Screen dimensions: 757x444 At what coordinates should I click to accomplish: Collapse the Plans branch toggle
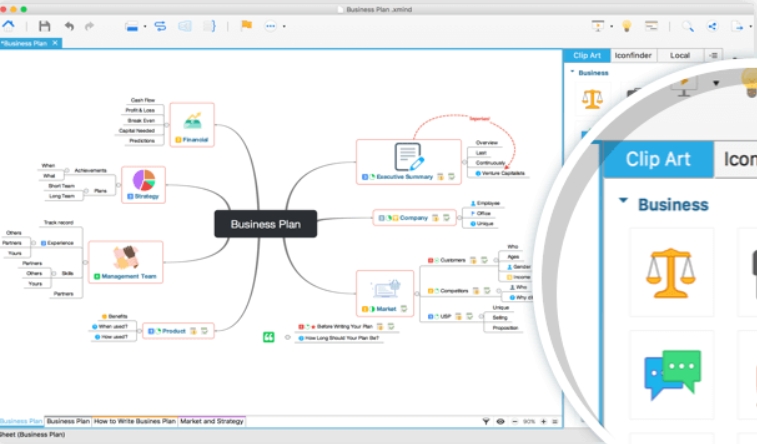point(86,191)
